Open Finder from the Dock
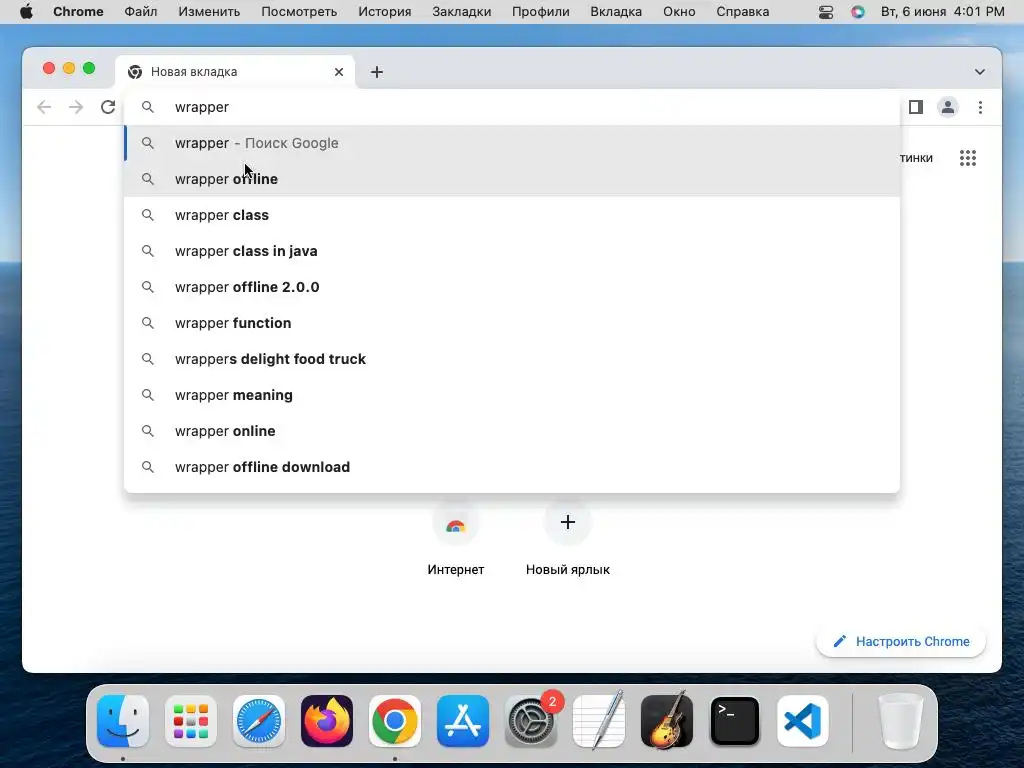This screenshot has width=1024, height=768. (123, 721)
